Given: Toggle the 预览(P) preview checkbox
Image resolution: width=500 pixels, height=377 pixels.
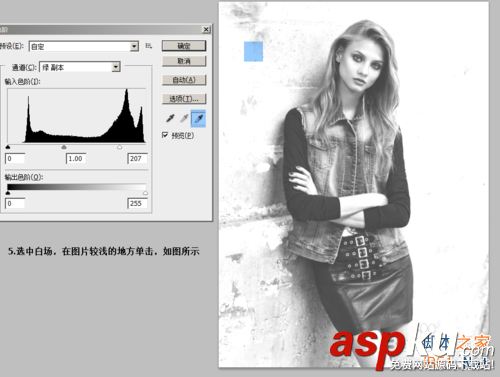Looking at the screenshot, I should coord(165,135).
